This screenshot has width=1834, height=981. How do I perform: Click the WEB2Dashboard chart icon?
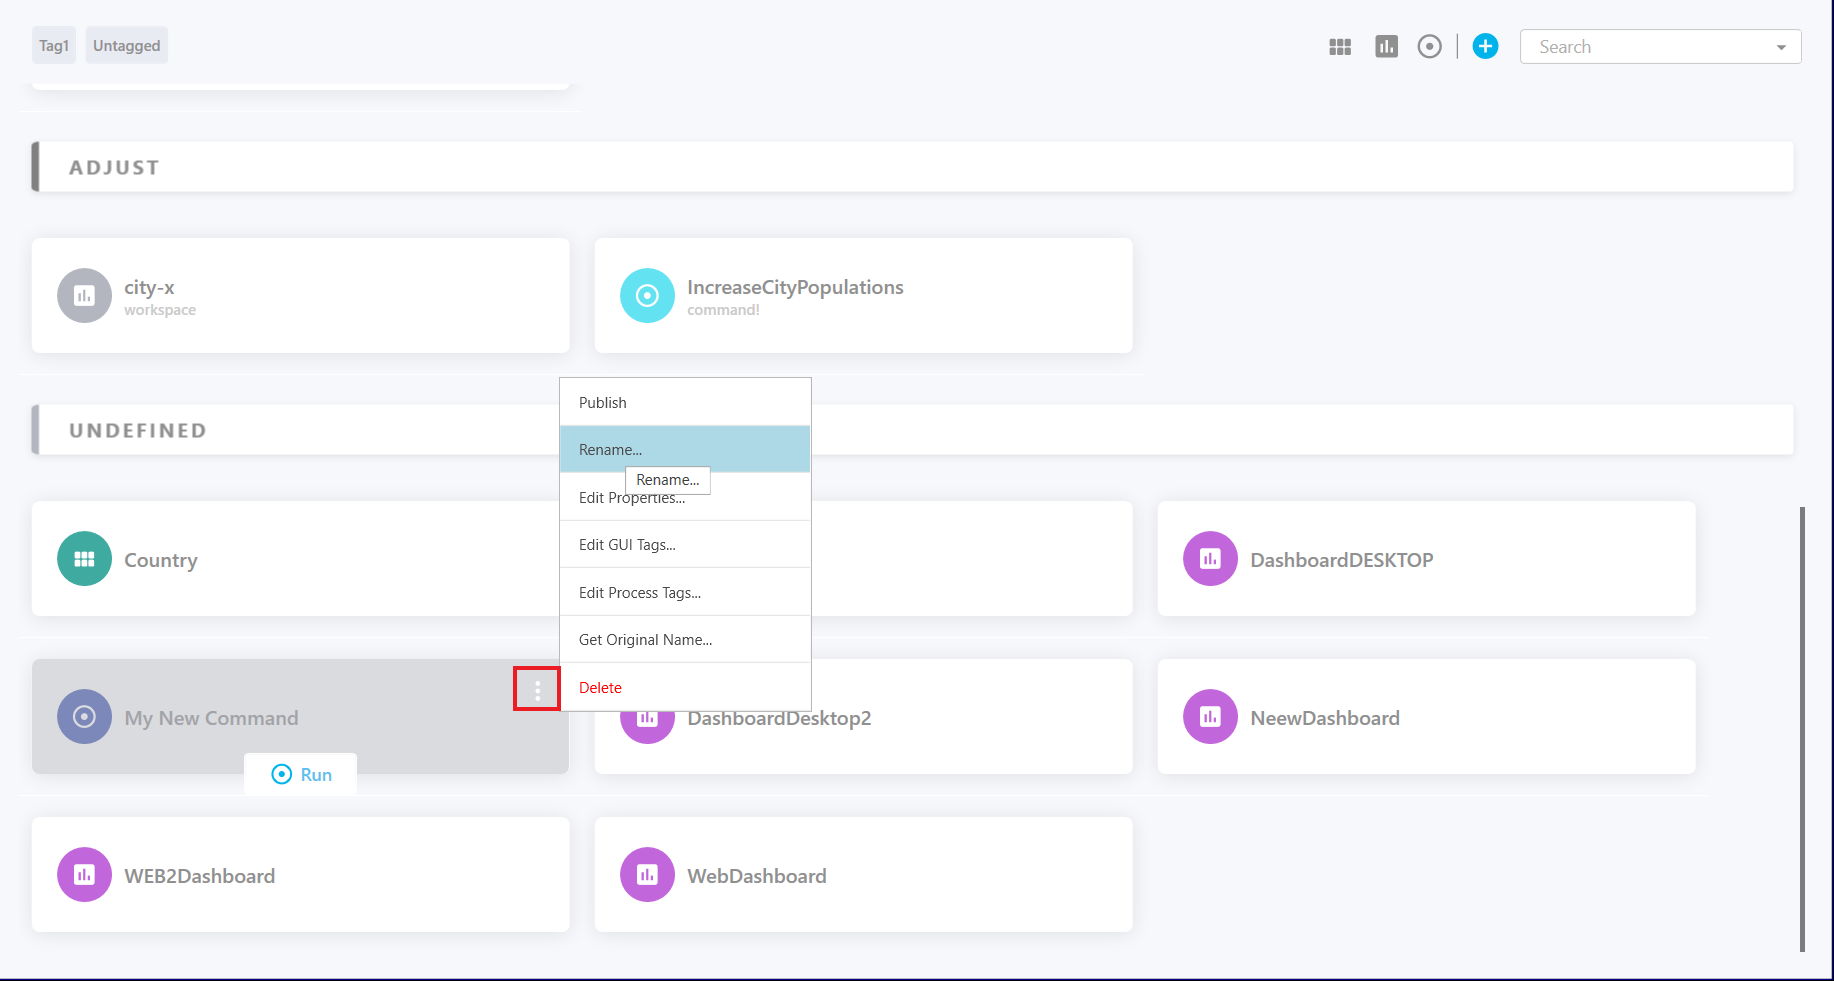click(x=84, y=874)
